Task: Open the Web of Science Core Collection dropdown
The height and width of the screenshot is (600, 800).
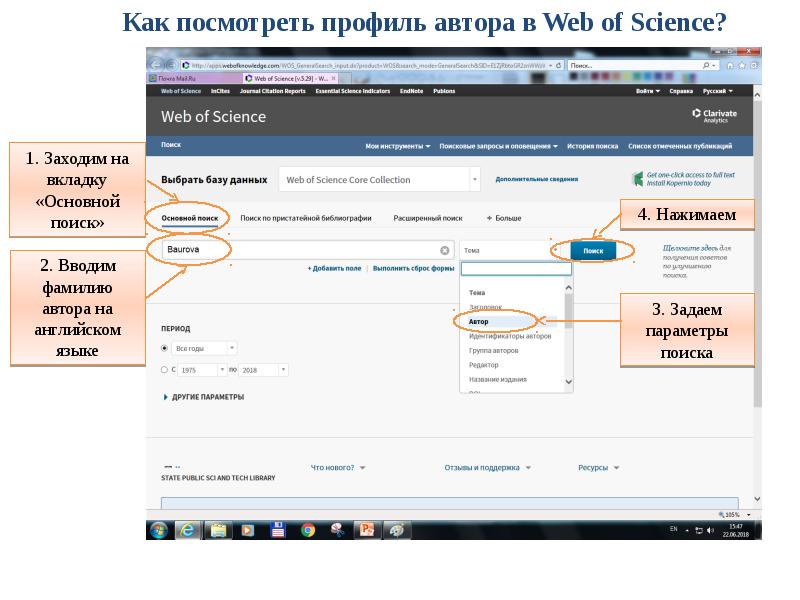Action: coord(474,180)
